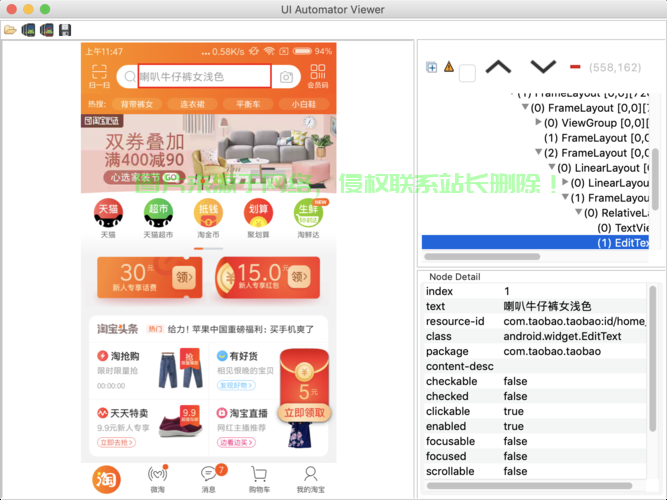Click the horizontal scrollbar under the hierarchy tree
The height and width of the screenshot is (500, 667).
(x=482, y=257)
